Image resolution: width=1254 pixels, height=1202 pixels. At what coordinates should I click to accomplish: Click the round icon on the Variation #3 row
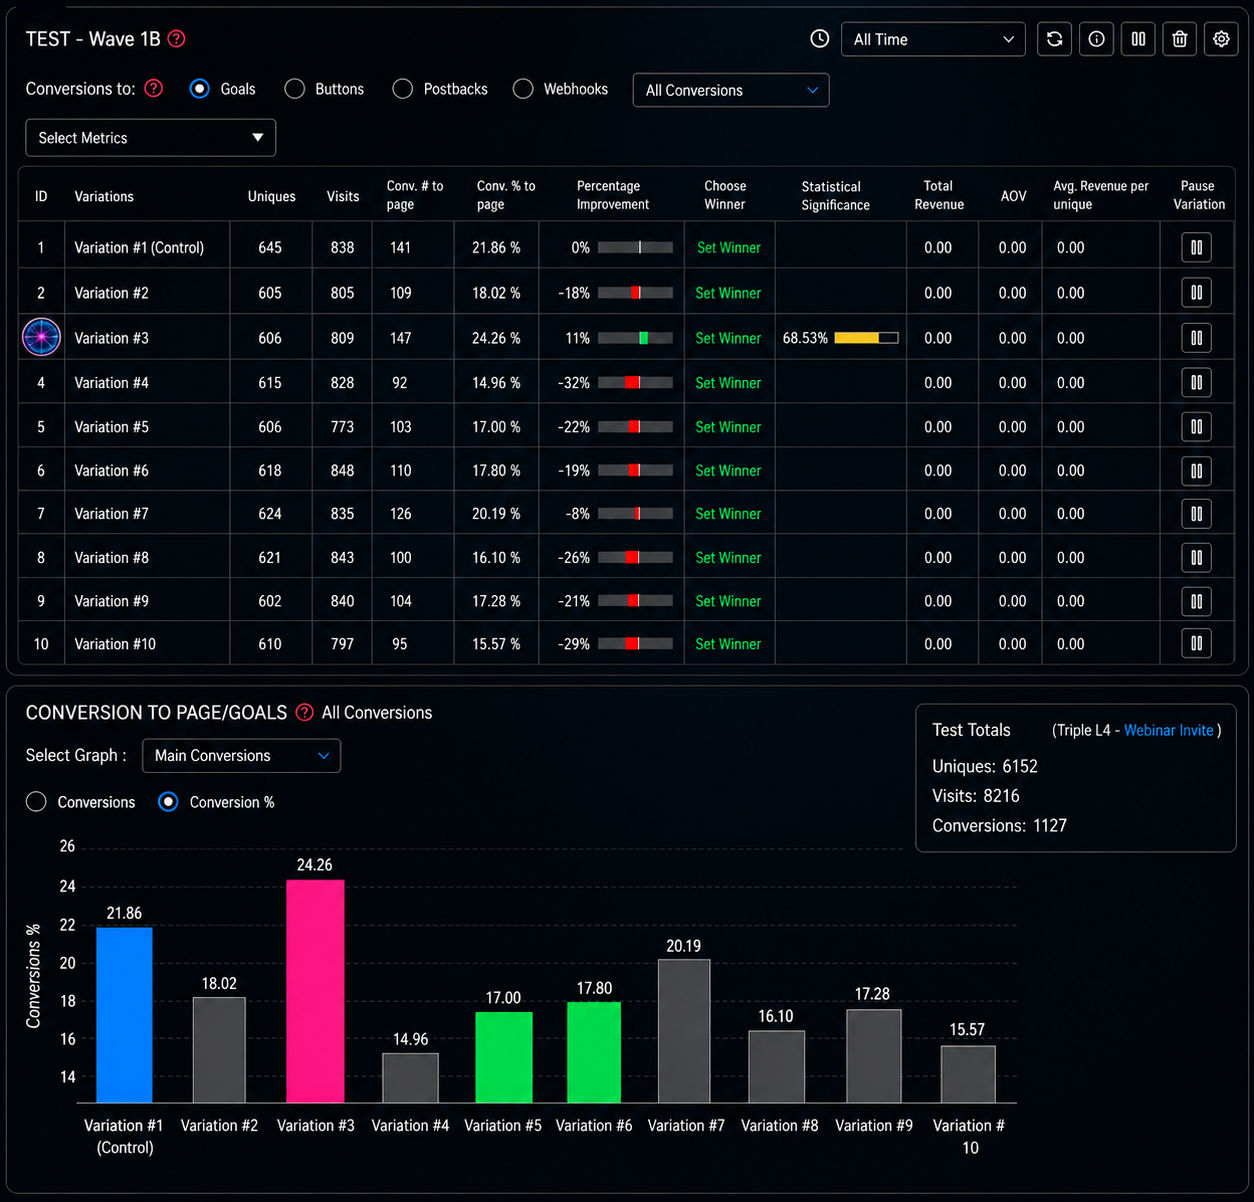click(x=41, y=337)
